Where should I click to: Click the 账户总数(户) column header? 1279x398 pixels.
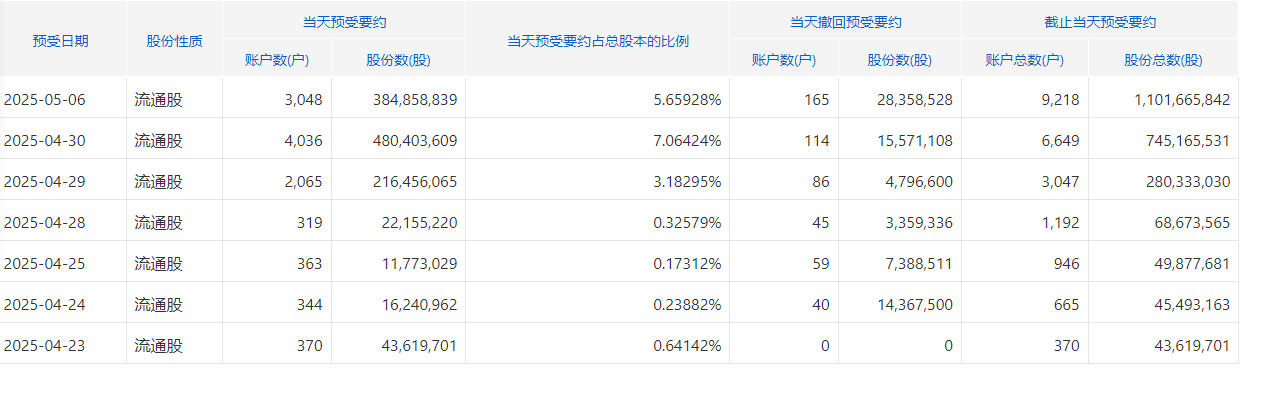pos(1025,60)
